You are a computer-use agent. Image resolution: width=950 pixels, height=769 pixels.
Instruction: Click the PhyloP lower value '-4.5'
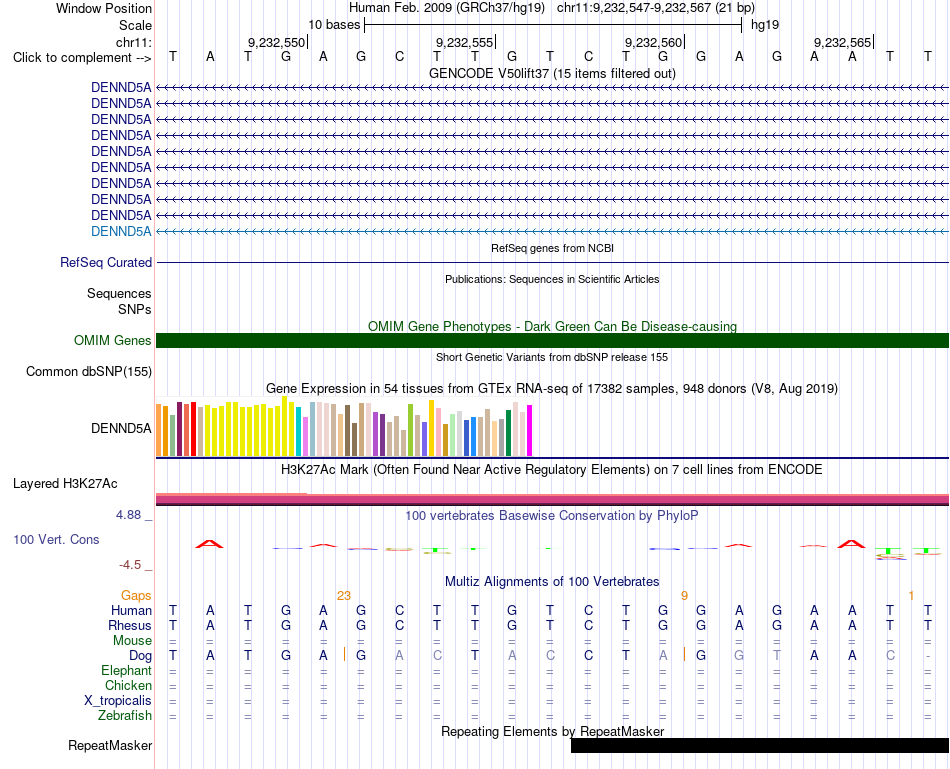pyautogui.click(x=130, y=565)
